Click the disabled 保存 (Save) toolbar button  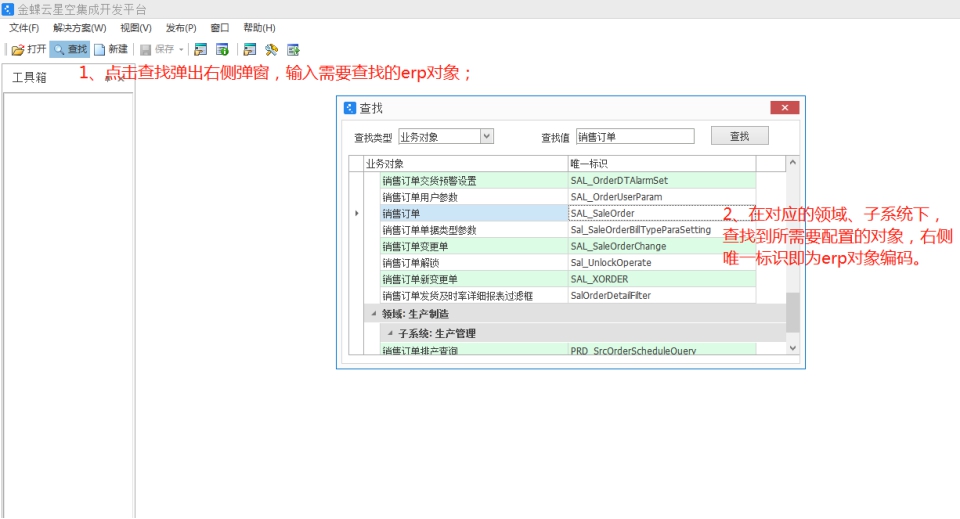coord(157,50)
